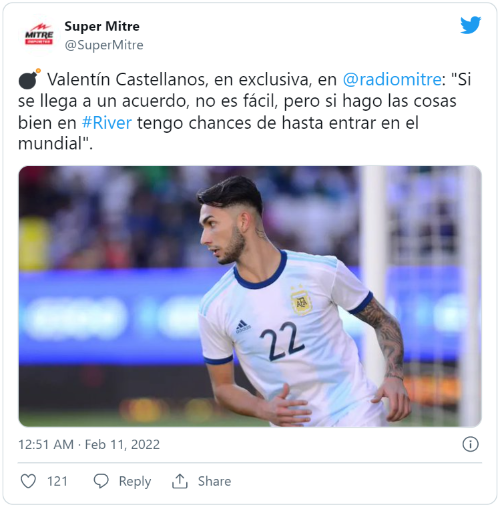Like the tweet with the heart icon
Image resolution: width=500 pixels, height=507 pixels.
pos(28,481)
